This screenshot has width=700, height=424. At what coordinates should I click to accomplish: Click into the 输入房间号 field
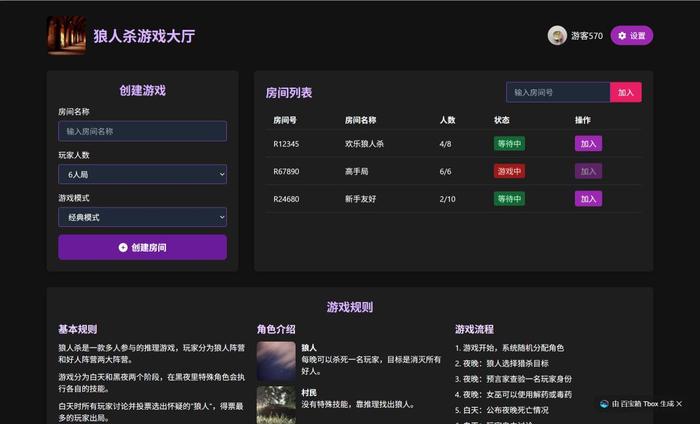557,92
